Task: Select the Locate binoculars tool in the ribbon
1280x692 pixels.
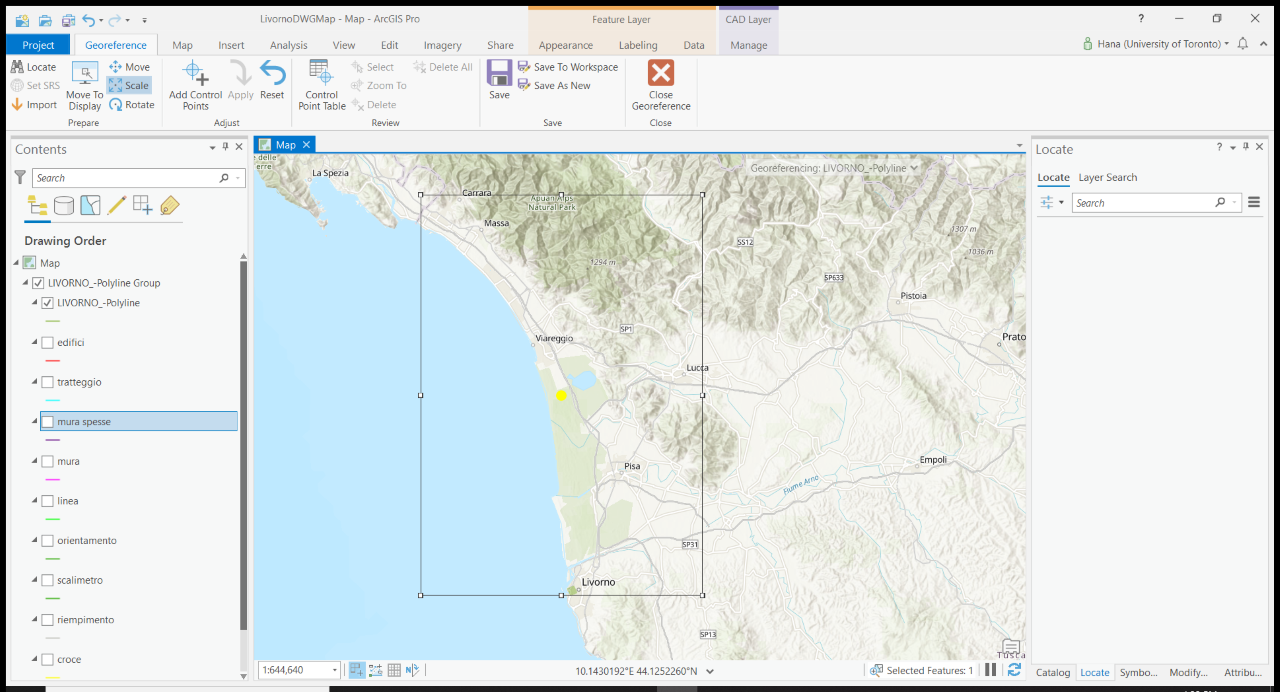Action: 34,67
